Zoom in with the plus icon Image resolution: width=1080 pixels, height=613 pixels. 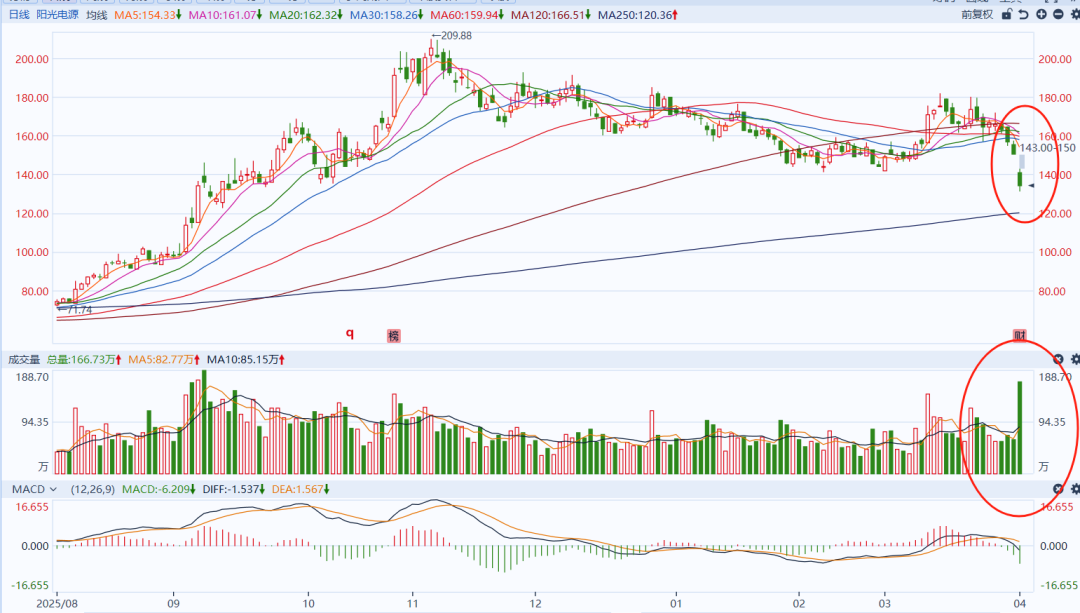click(1041, 14)
